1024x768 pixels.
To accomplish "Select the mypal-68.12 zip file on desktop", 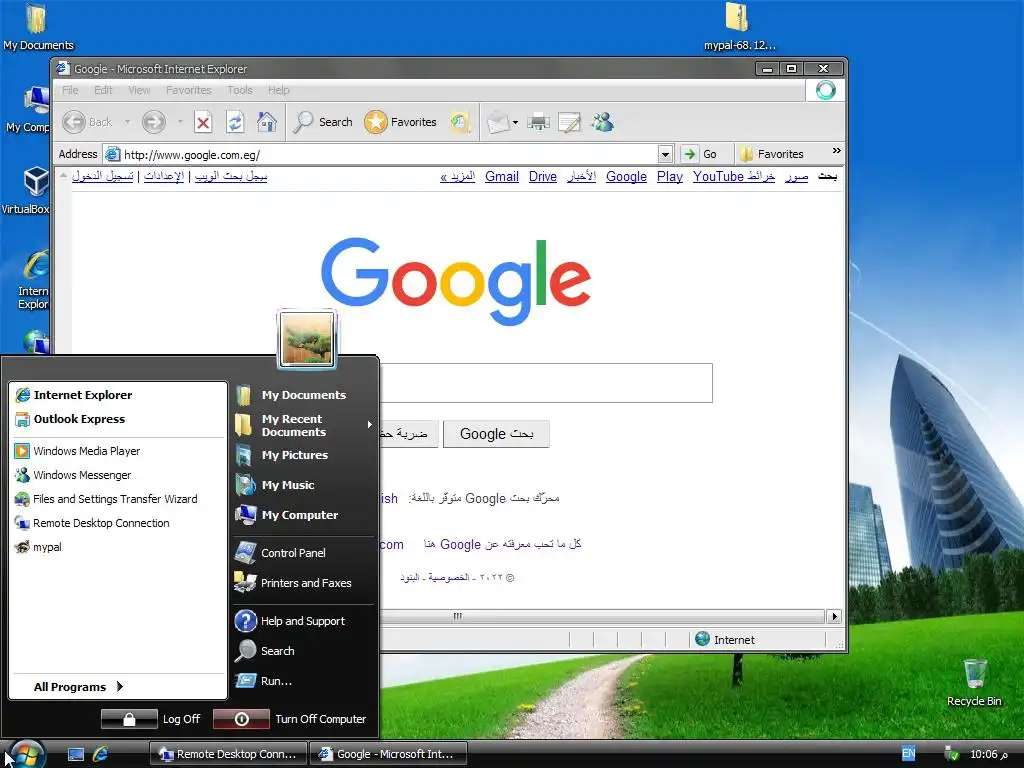I will pyautogui.click(x=739, y=27).
